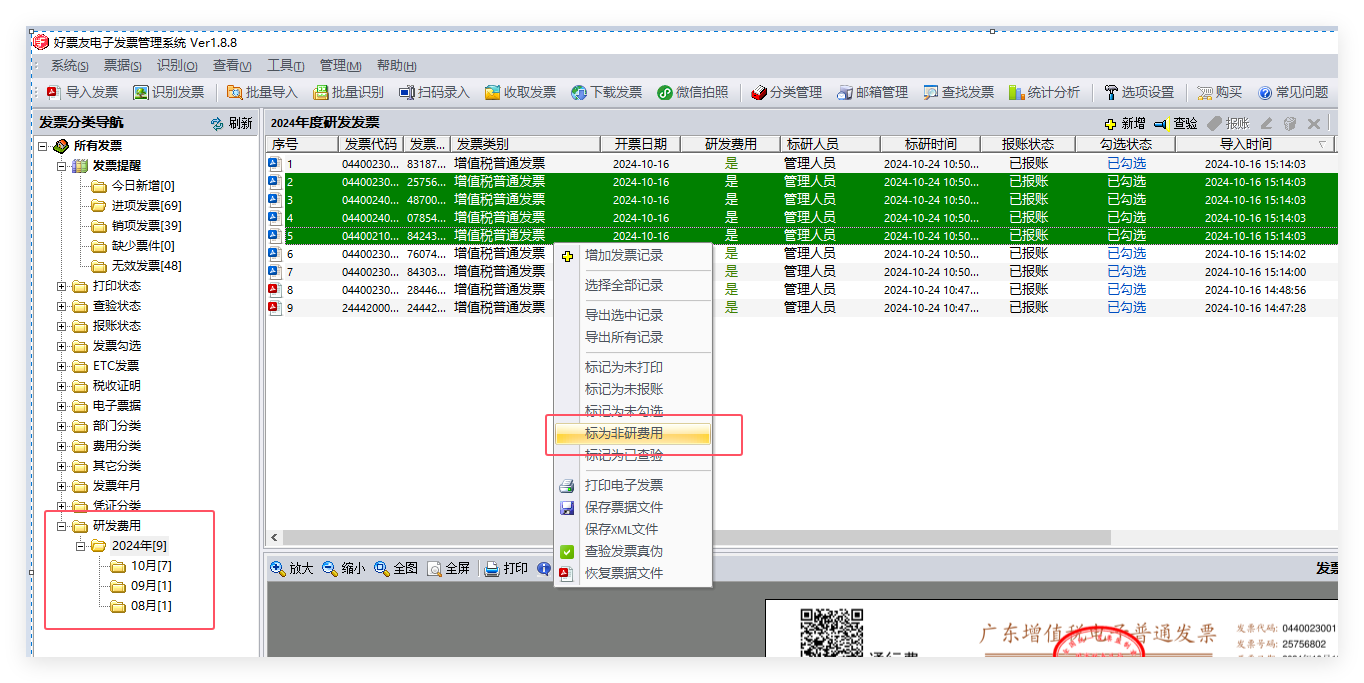Click the 全屏 preview button

pyautogui.click(x=448, y=568)
